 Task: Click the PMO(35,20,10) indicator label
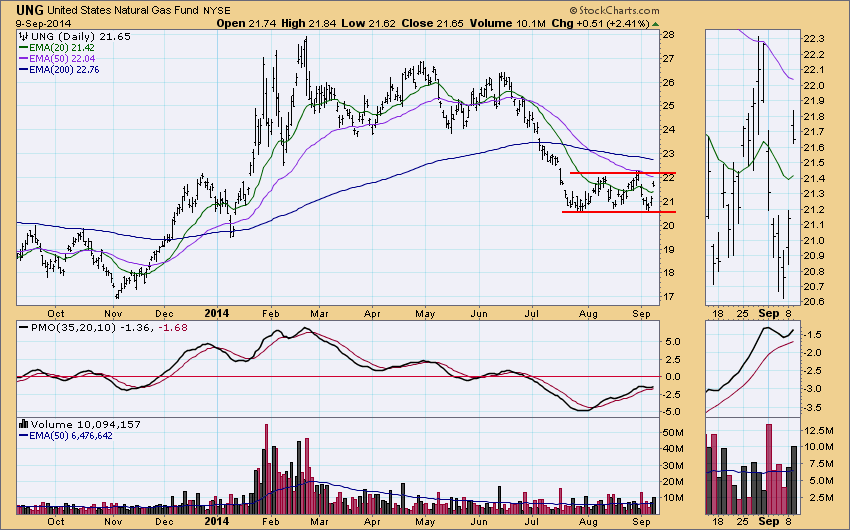click(x=72, y=327)
